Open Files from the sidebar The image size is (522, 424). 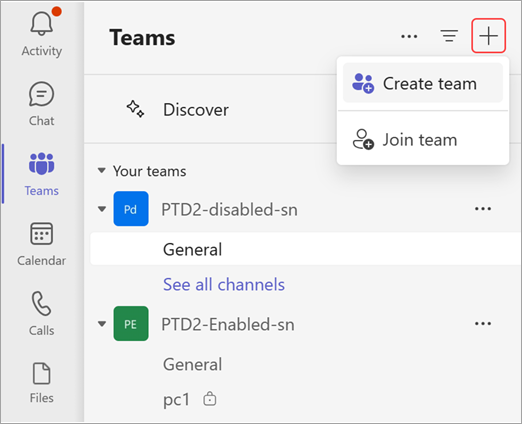[x=42, y=383]
